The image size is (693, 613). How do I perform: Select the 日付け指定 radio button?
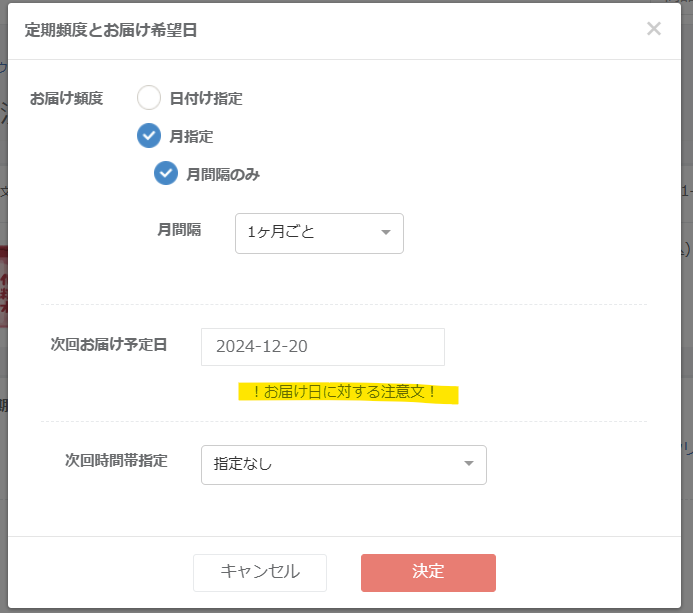pos(149,98)
